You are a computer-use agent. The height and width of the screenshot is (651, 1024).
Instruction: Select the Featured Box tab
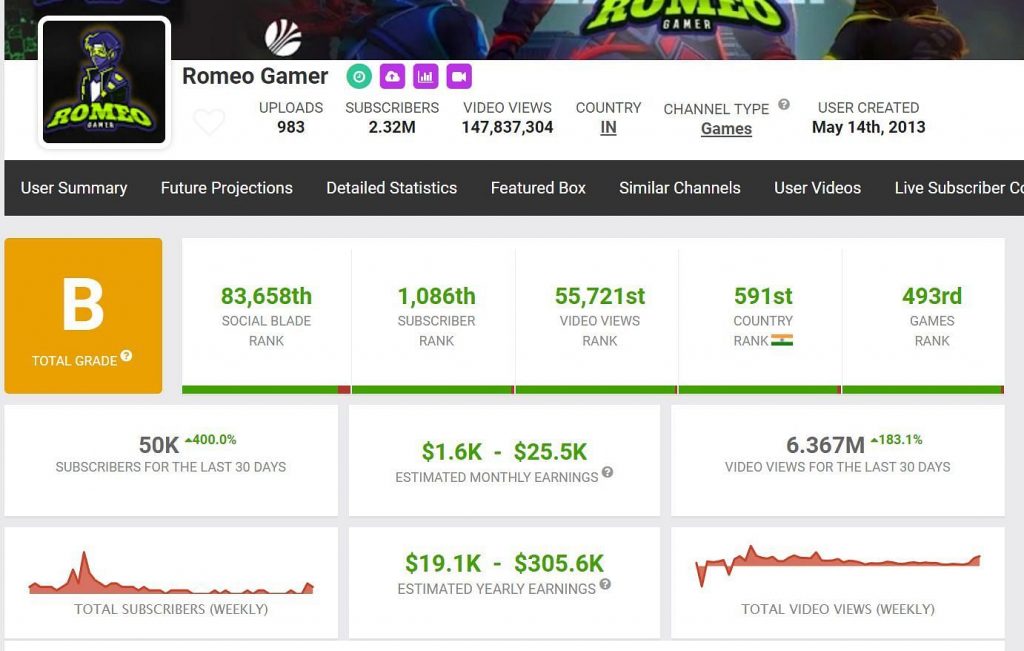[538, 188]
